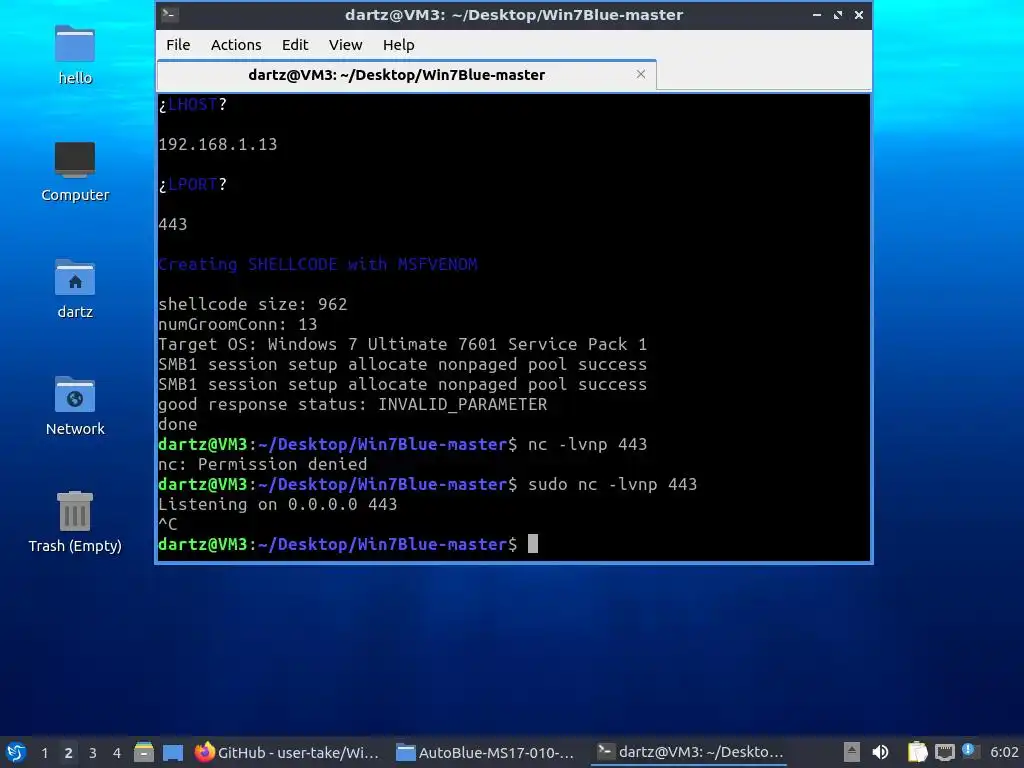Click the terminal cursor at the prompt
1024x768 pixels.
coord(533,543)
